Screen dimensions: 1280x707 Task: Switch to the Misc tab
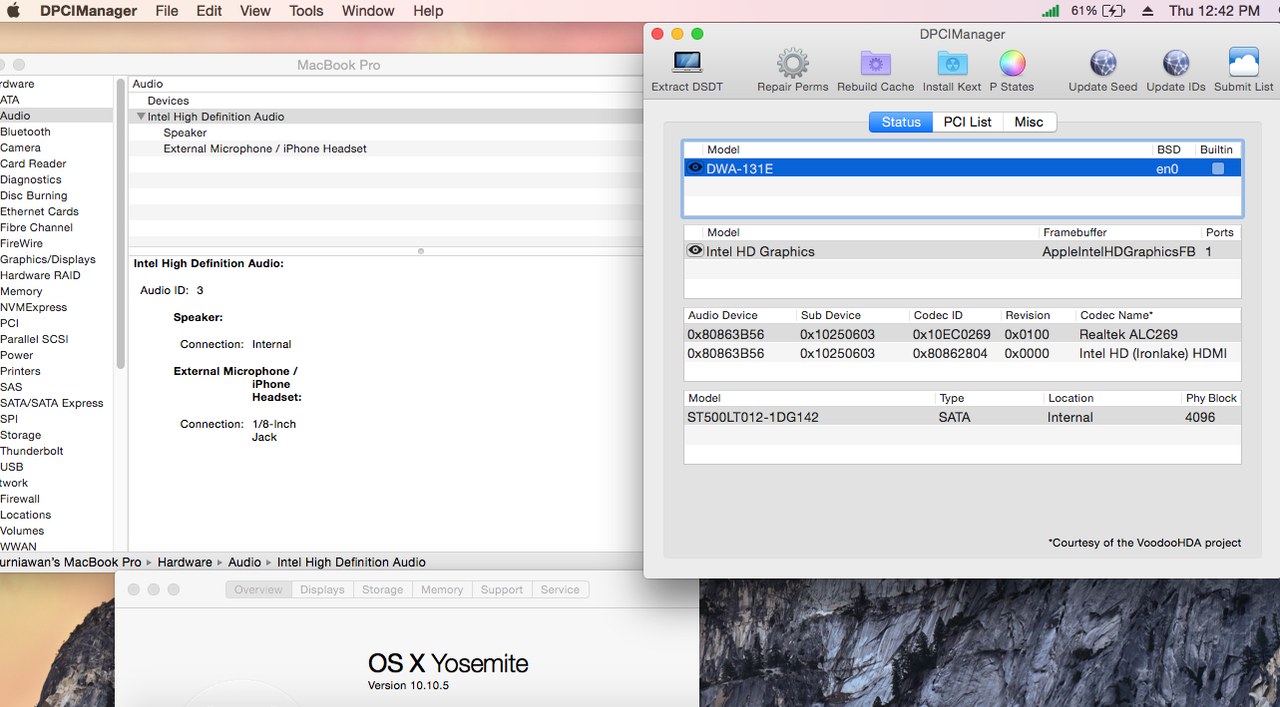click(1029, 122)
